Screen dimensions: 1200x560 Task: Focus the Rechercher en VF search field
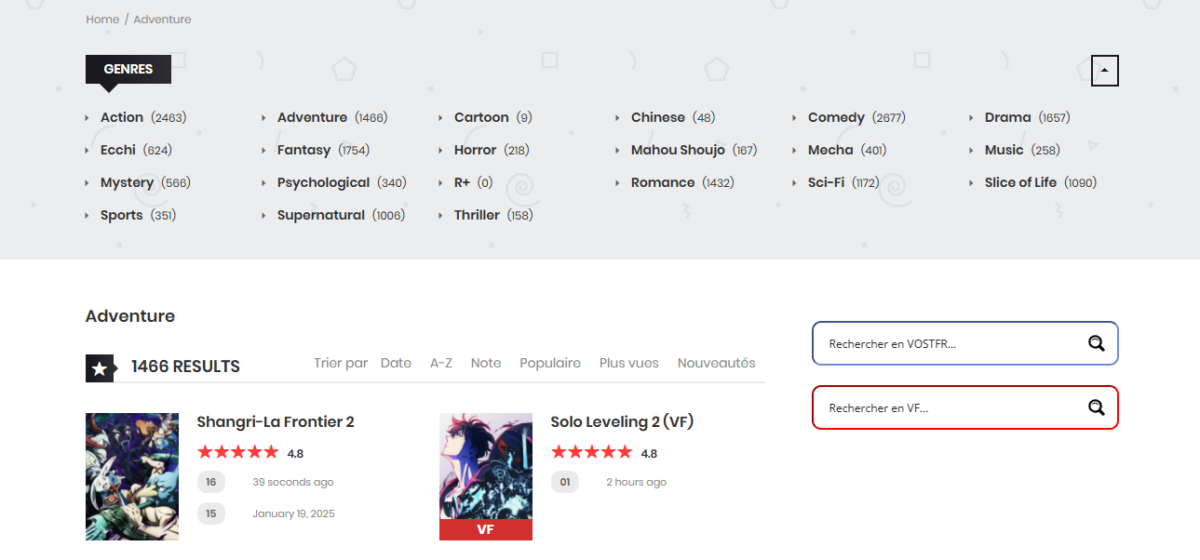coord(965,407)
